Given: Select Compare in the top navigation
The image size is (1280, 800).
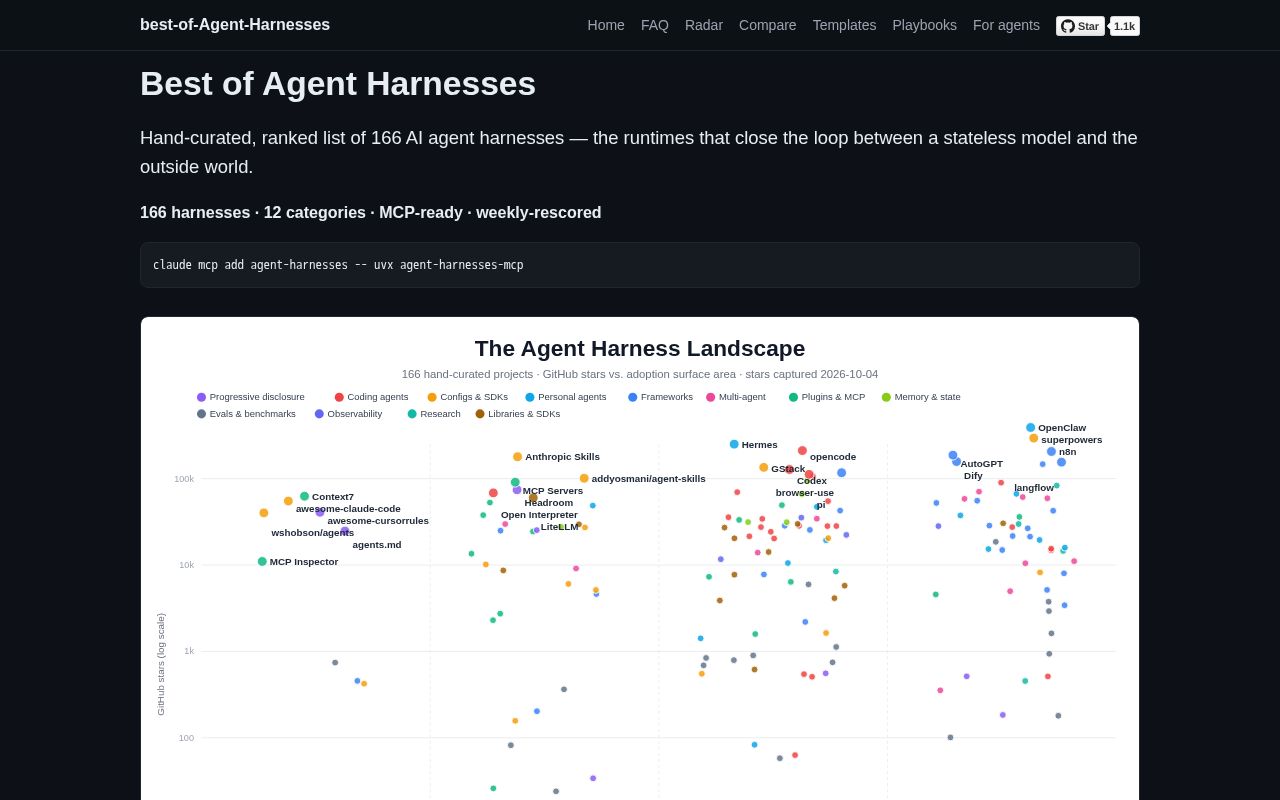Looking at the screenshot, I should click(768, 25).
